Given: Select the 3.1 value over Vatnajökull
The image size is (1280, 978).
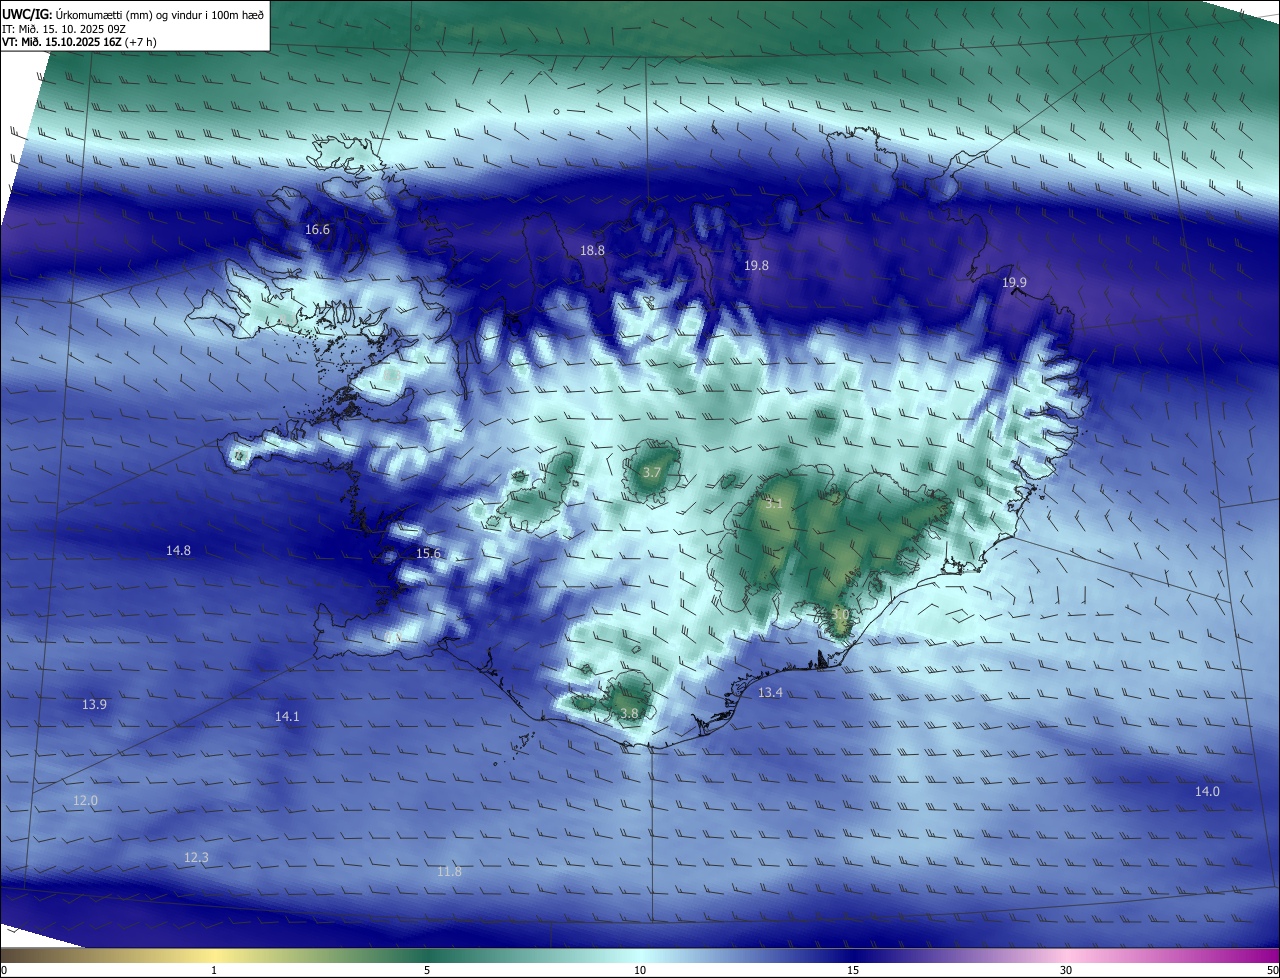Looking at the screenshot, I should pos(774,504).
